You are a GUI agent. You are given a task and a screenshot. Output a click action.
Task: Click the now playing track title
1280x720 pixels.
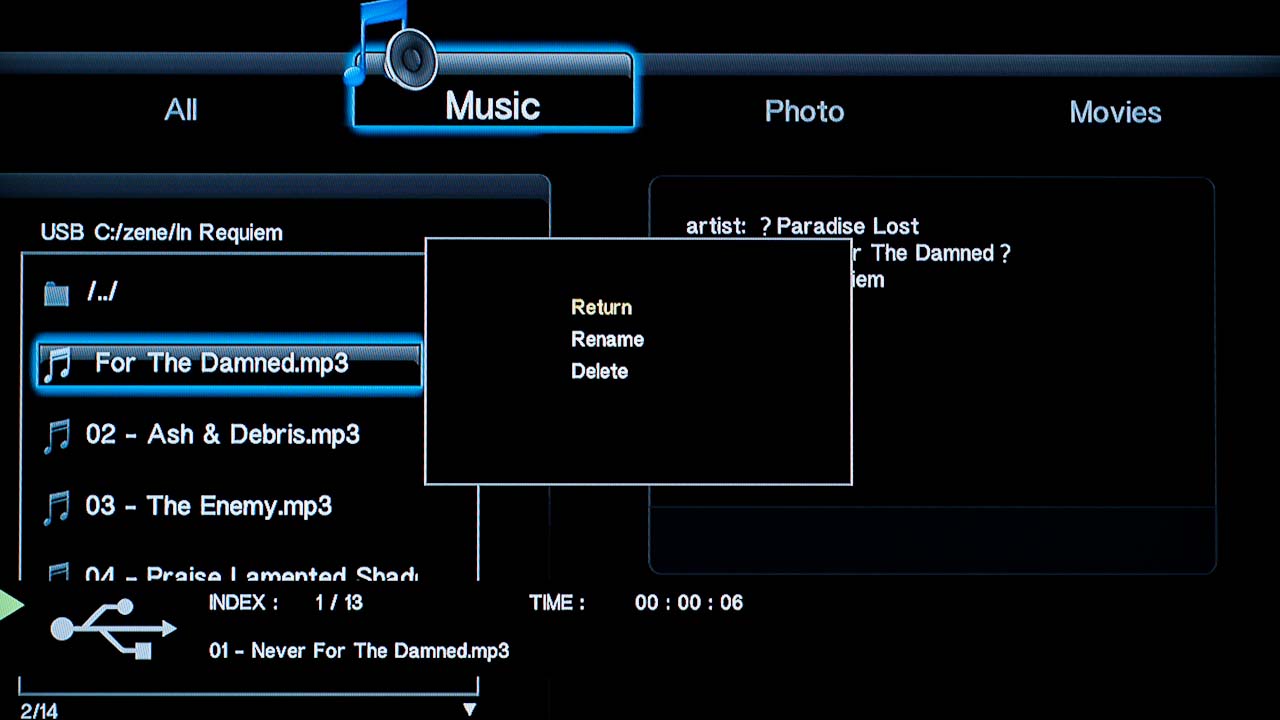point(359,651)
